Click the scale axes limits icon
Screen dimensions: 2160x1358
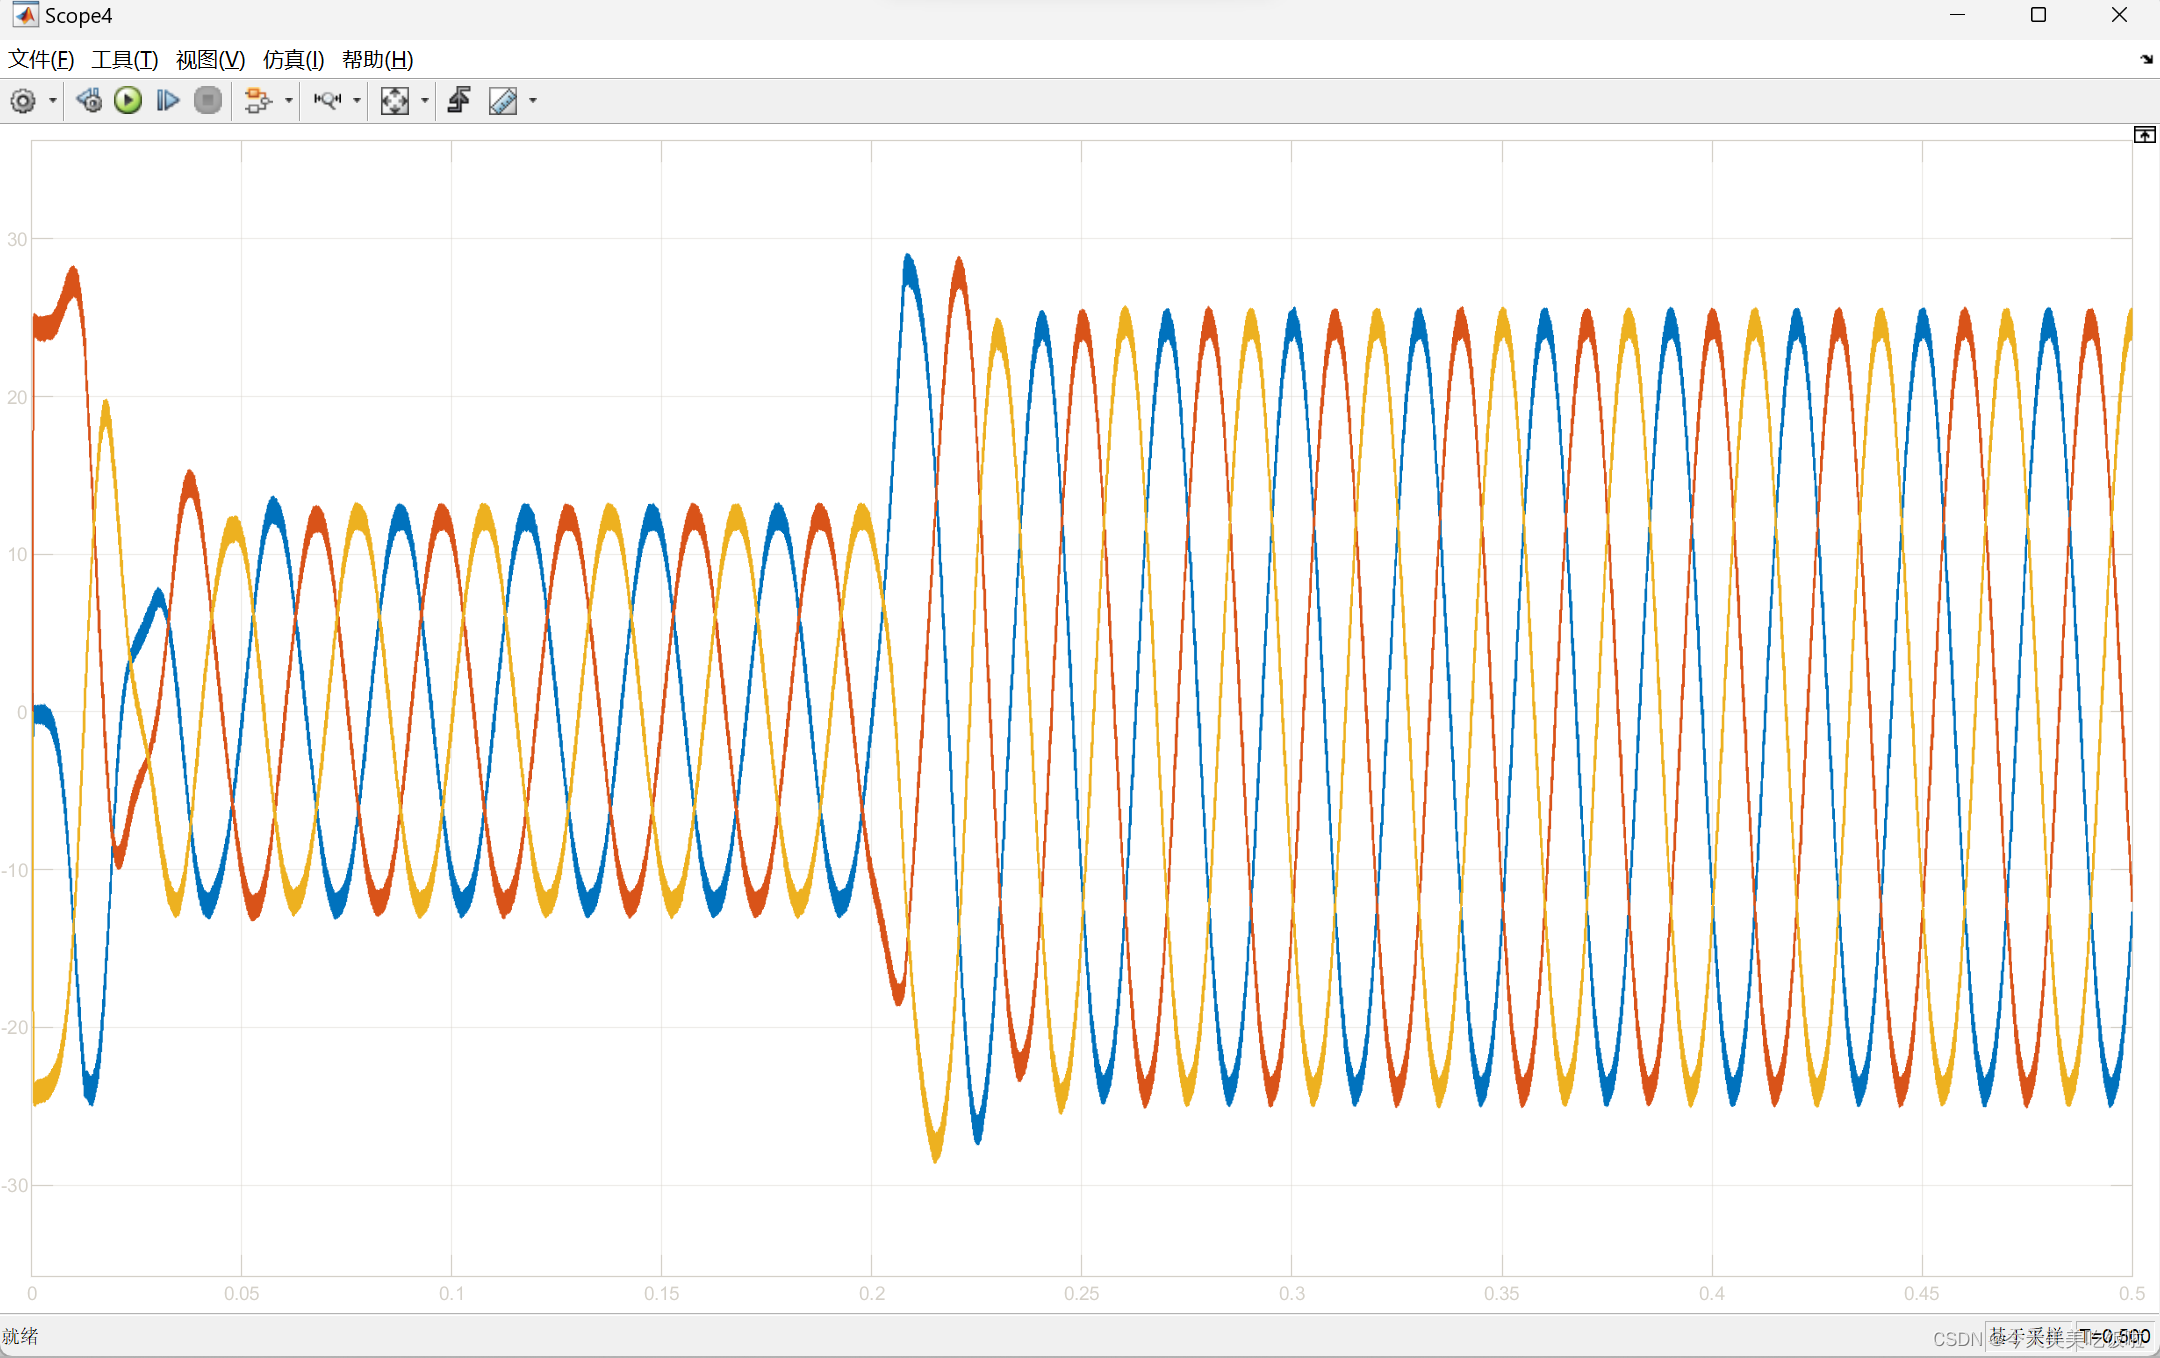[x=395, y=101]
